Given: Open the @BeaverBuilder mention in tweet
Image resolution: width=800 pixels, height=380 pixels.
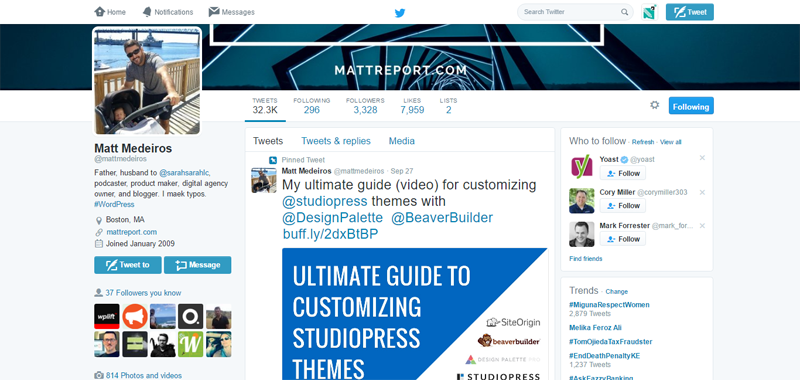Looking at the screenshot, I should (442, 218).
